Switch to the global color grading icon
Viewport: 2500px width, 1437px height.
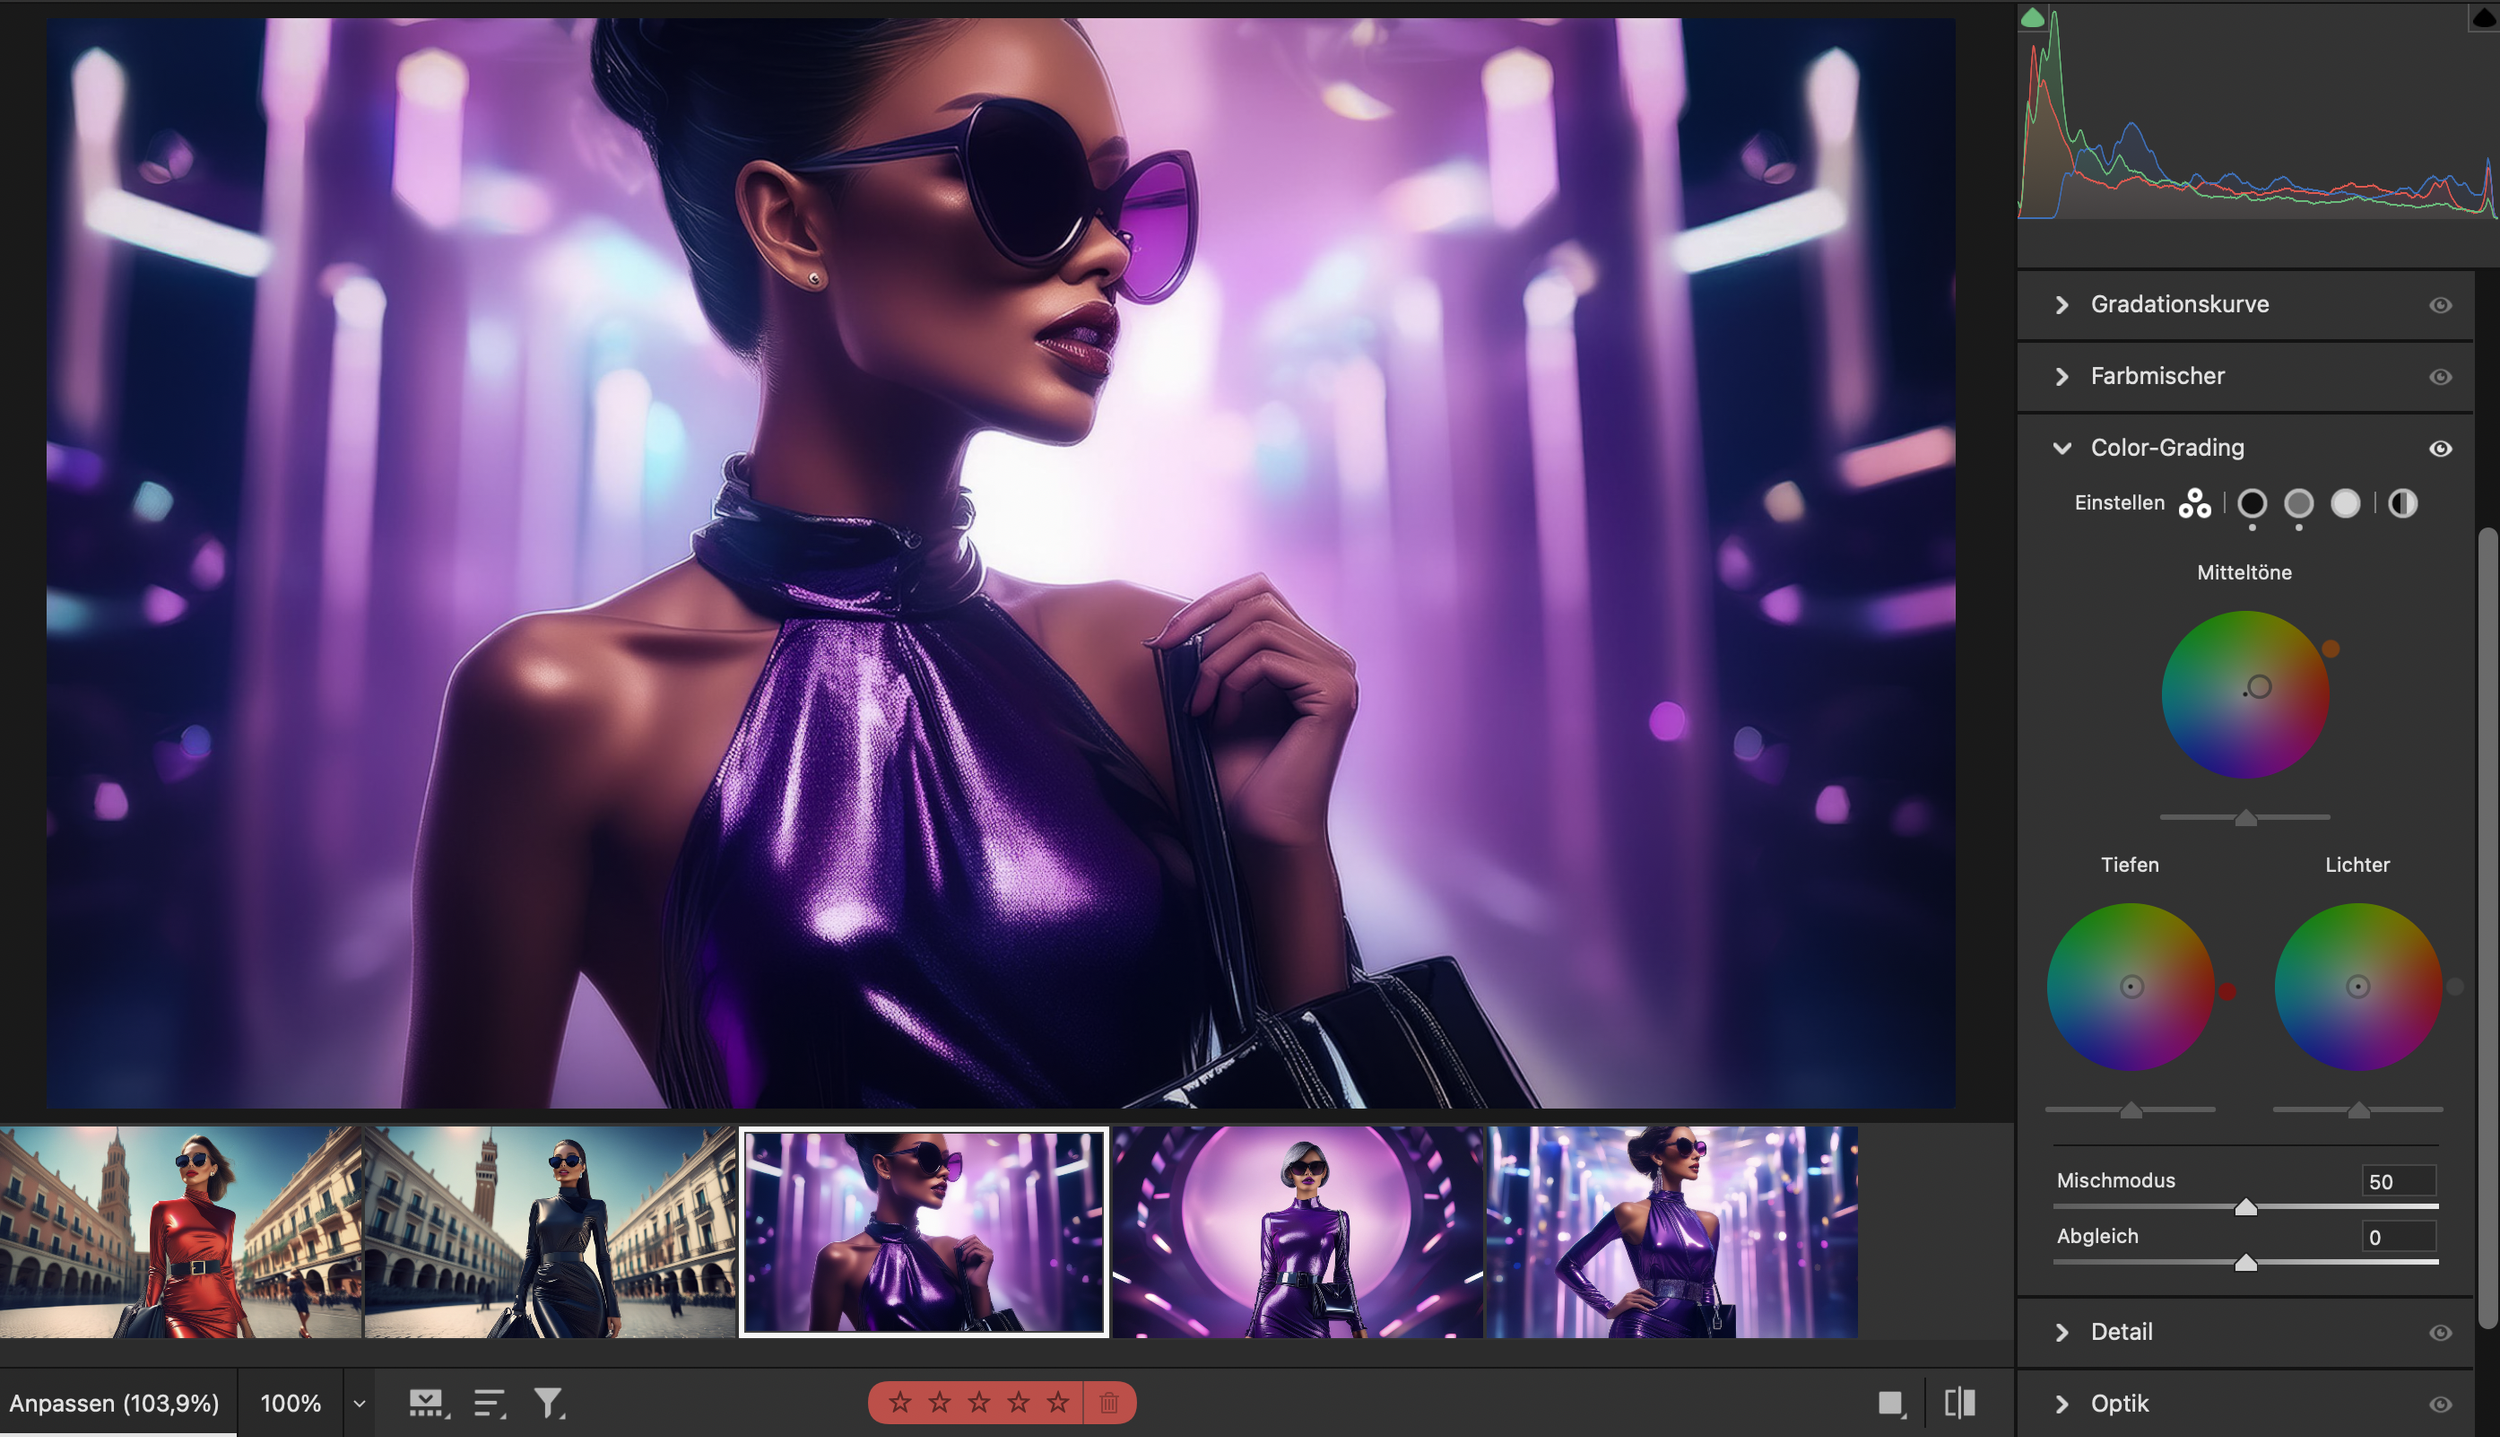2402,503
